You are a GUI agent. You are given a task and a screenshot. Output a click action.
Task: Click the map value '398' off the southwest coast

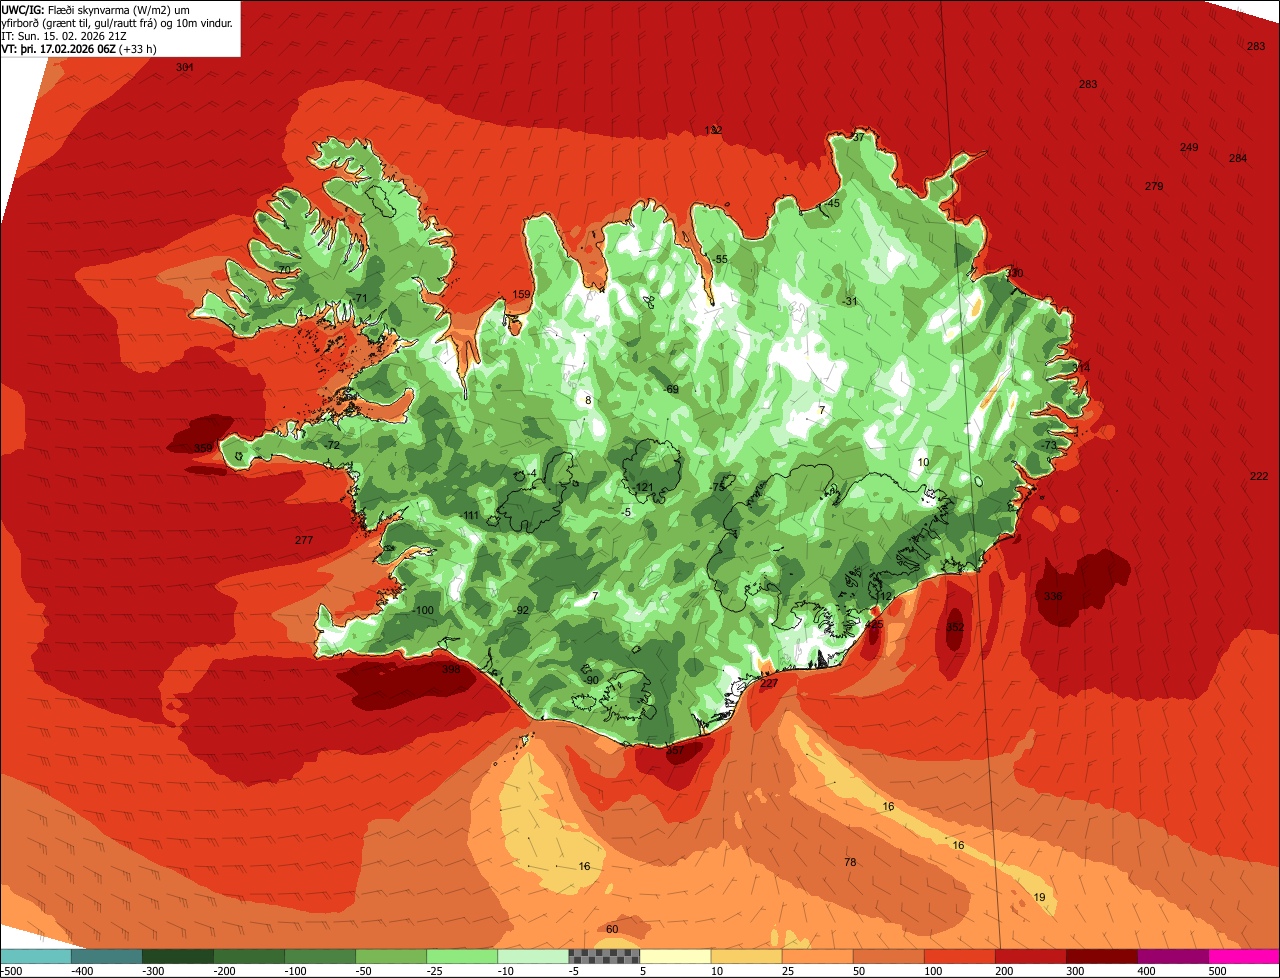coord(451,669)
